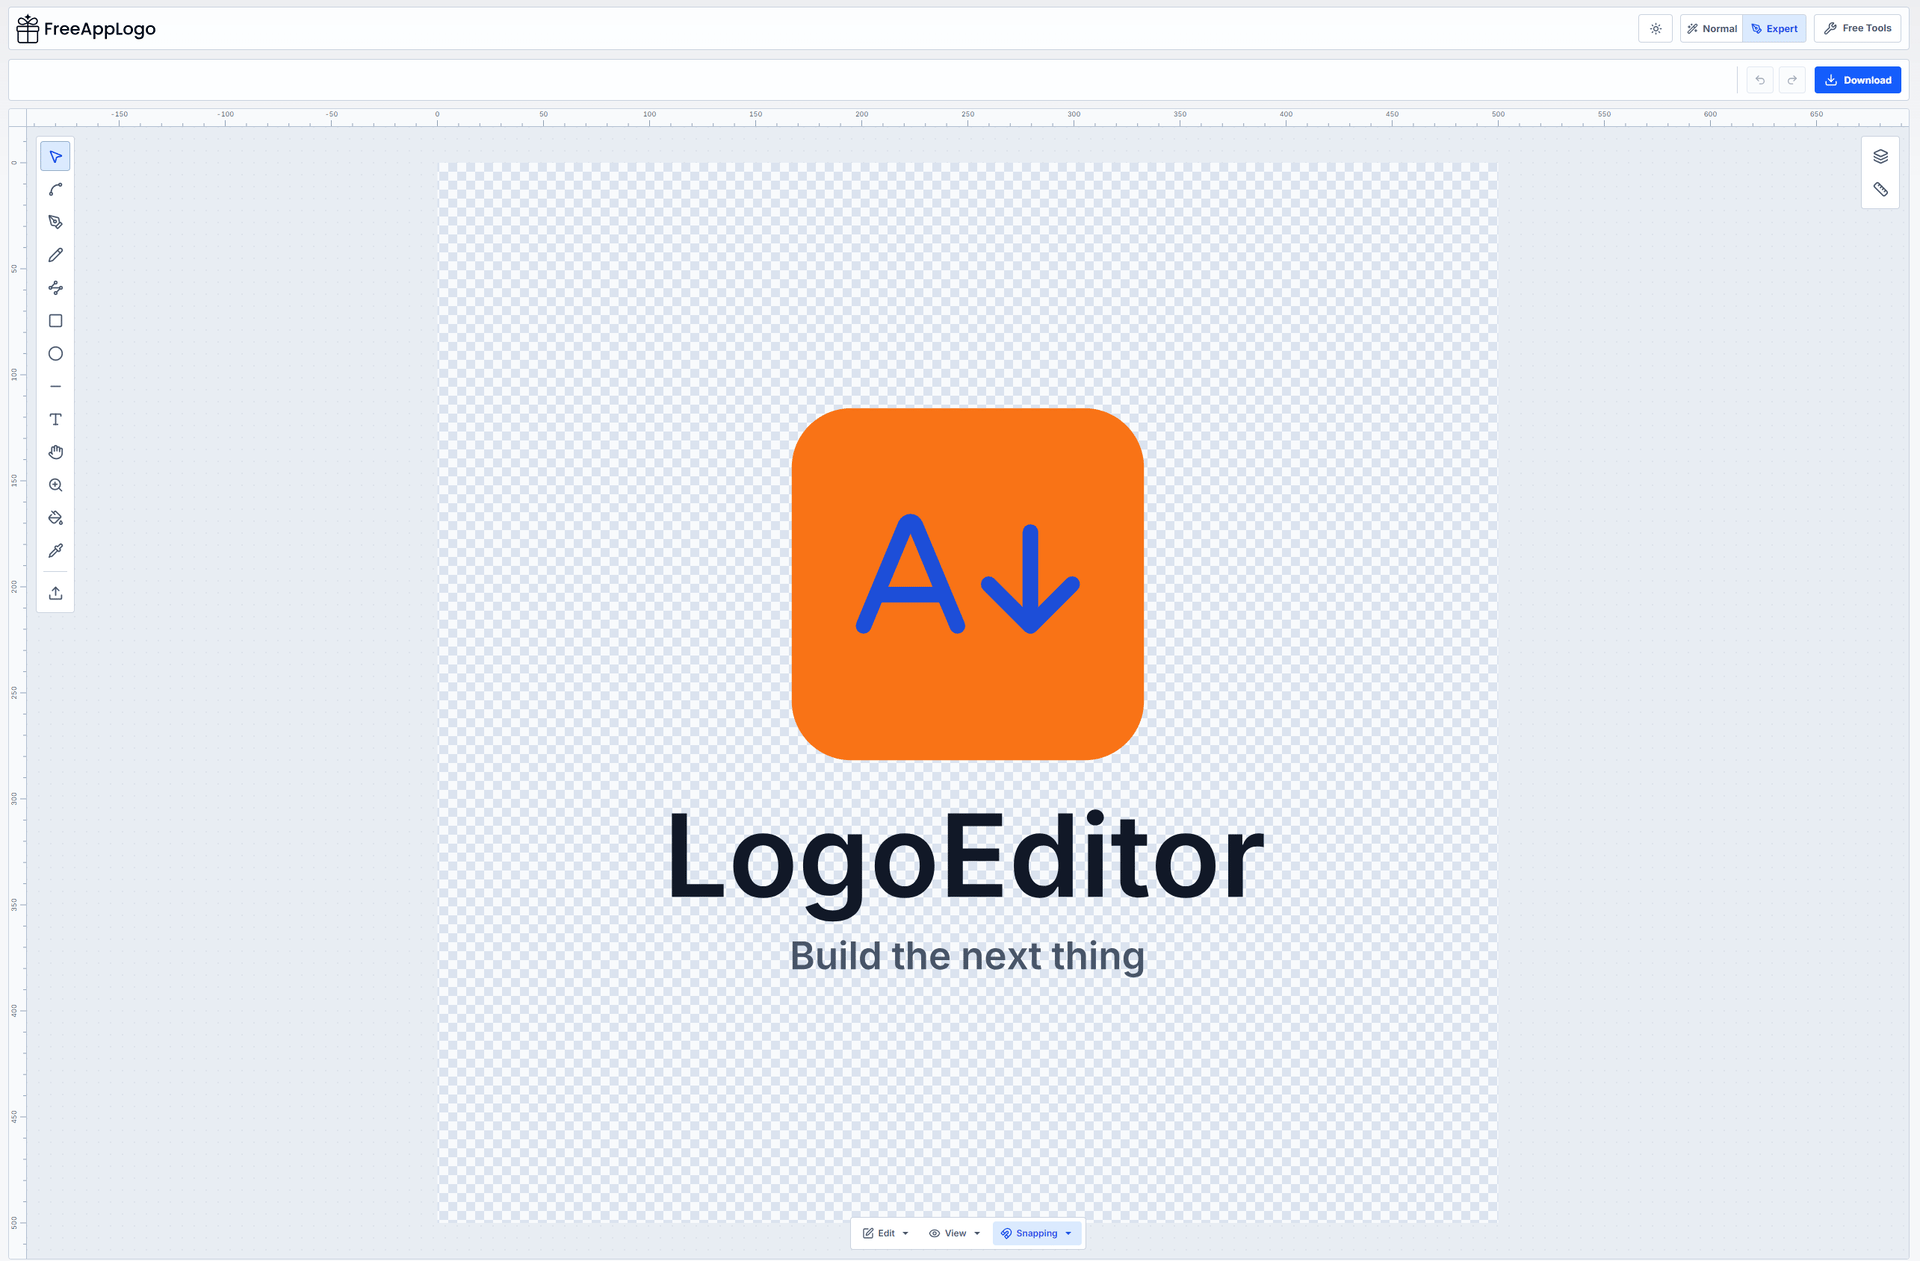This screenshot has height=1261, width=1920.
Task: Select the 'Build the next thing' tagline
Action: coord(967,956)
